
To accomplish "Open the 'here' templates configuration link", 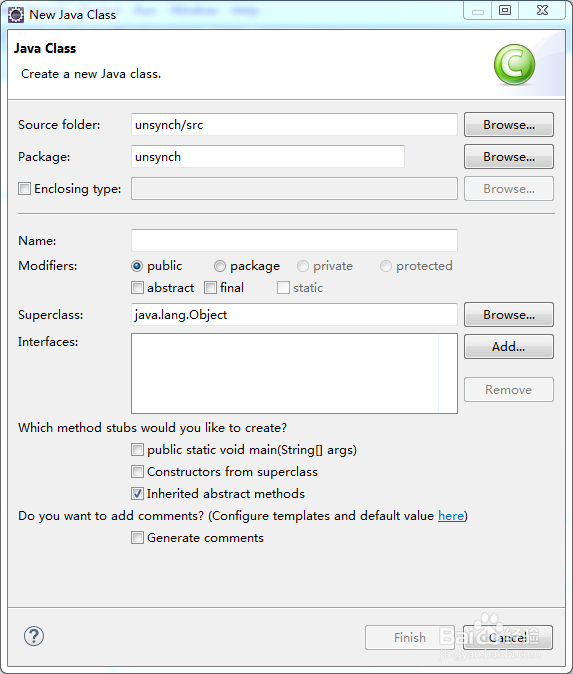I will tap(451, 515).
